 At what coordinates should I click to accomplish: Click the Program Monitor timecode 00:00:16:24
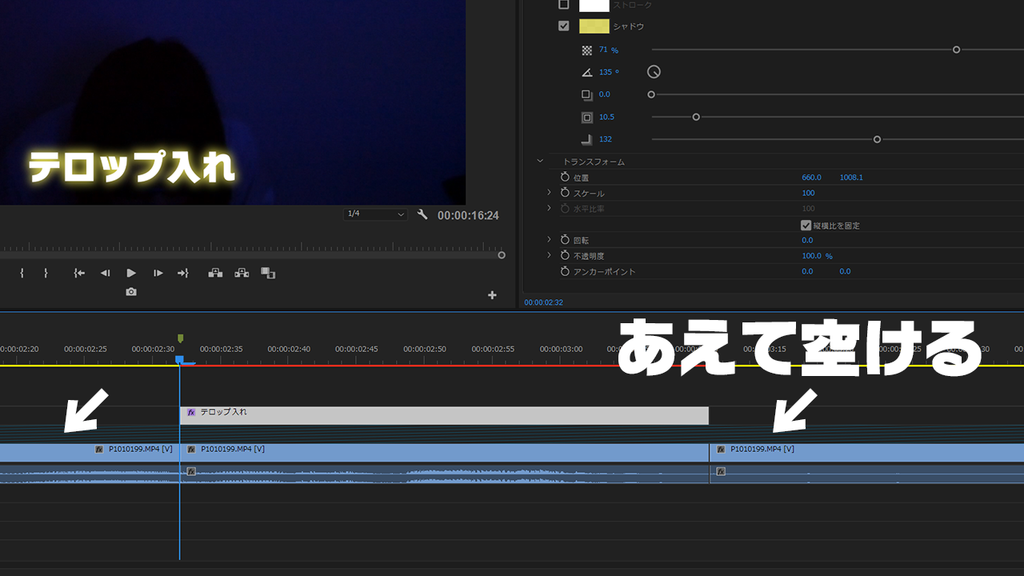click(468, 216)
